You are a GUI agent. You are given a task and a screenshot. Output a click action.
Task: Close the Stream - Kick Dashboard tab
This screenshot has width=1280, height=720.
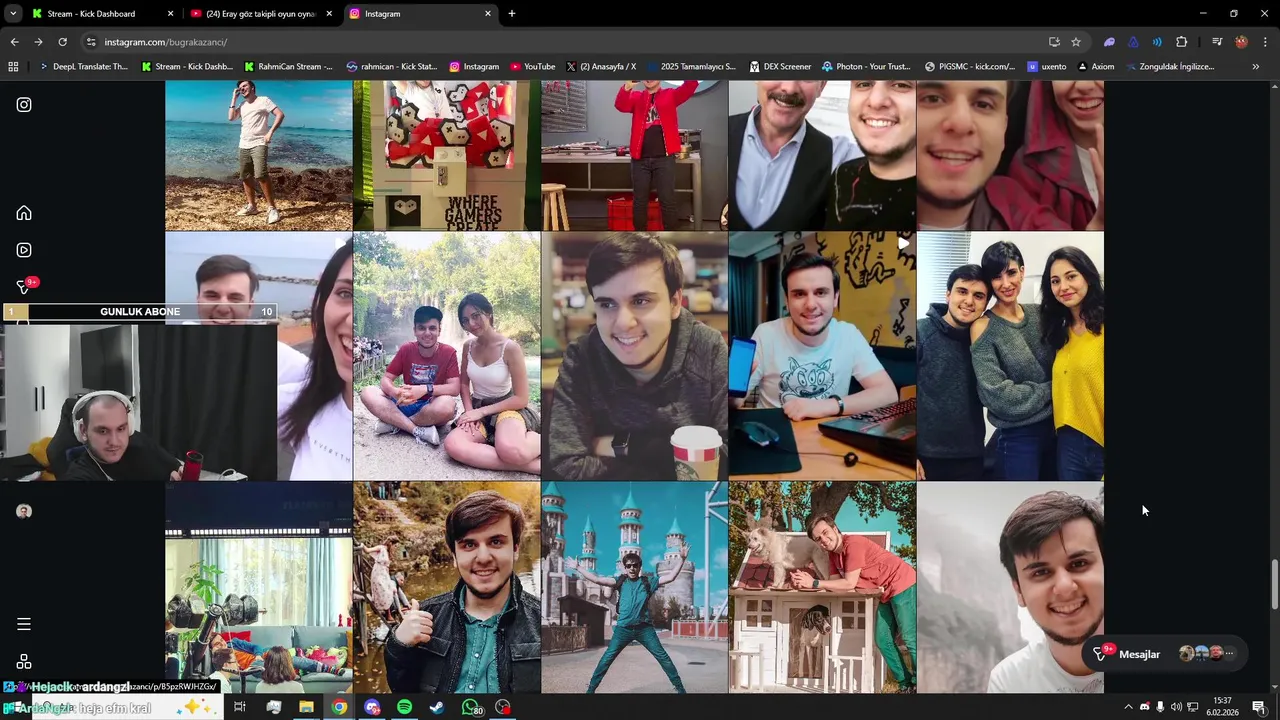click(170, 14)
